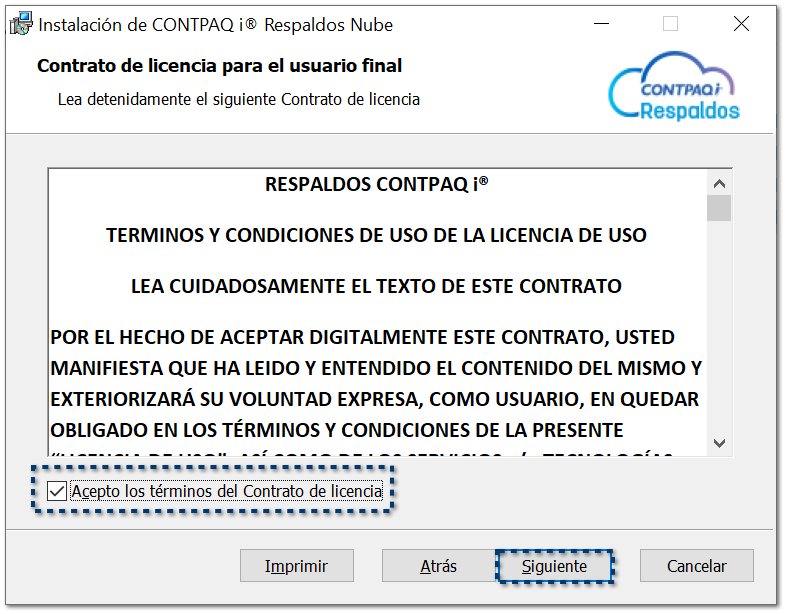Cancel the installation with Cancelar

pyautogui.click(x=697, y=566)
